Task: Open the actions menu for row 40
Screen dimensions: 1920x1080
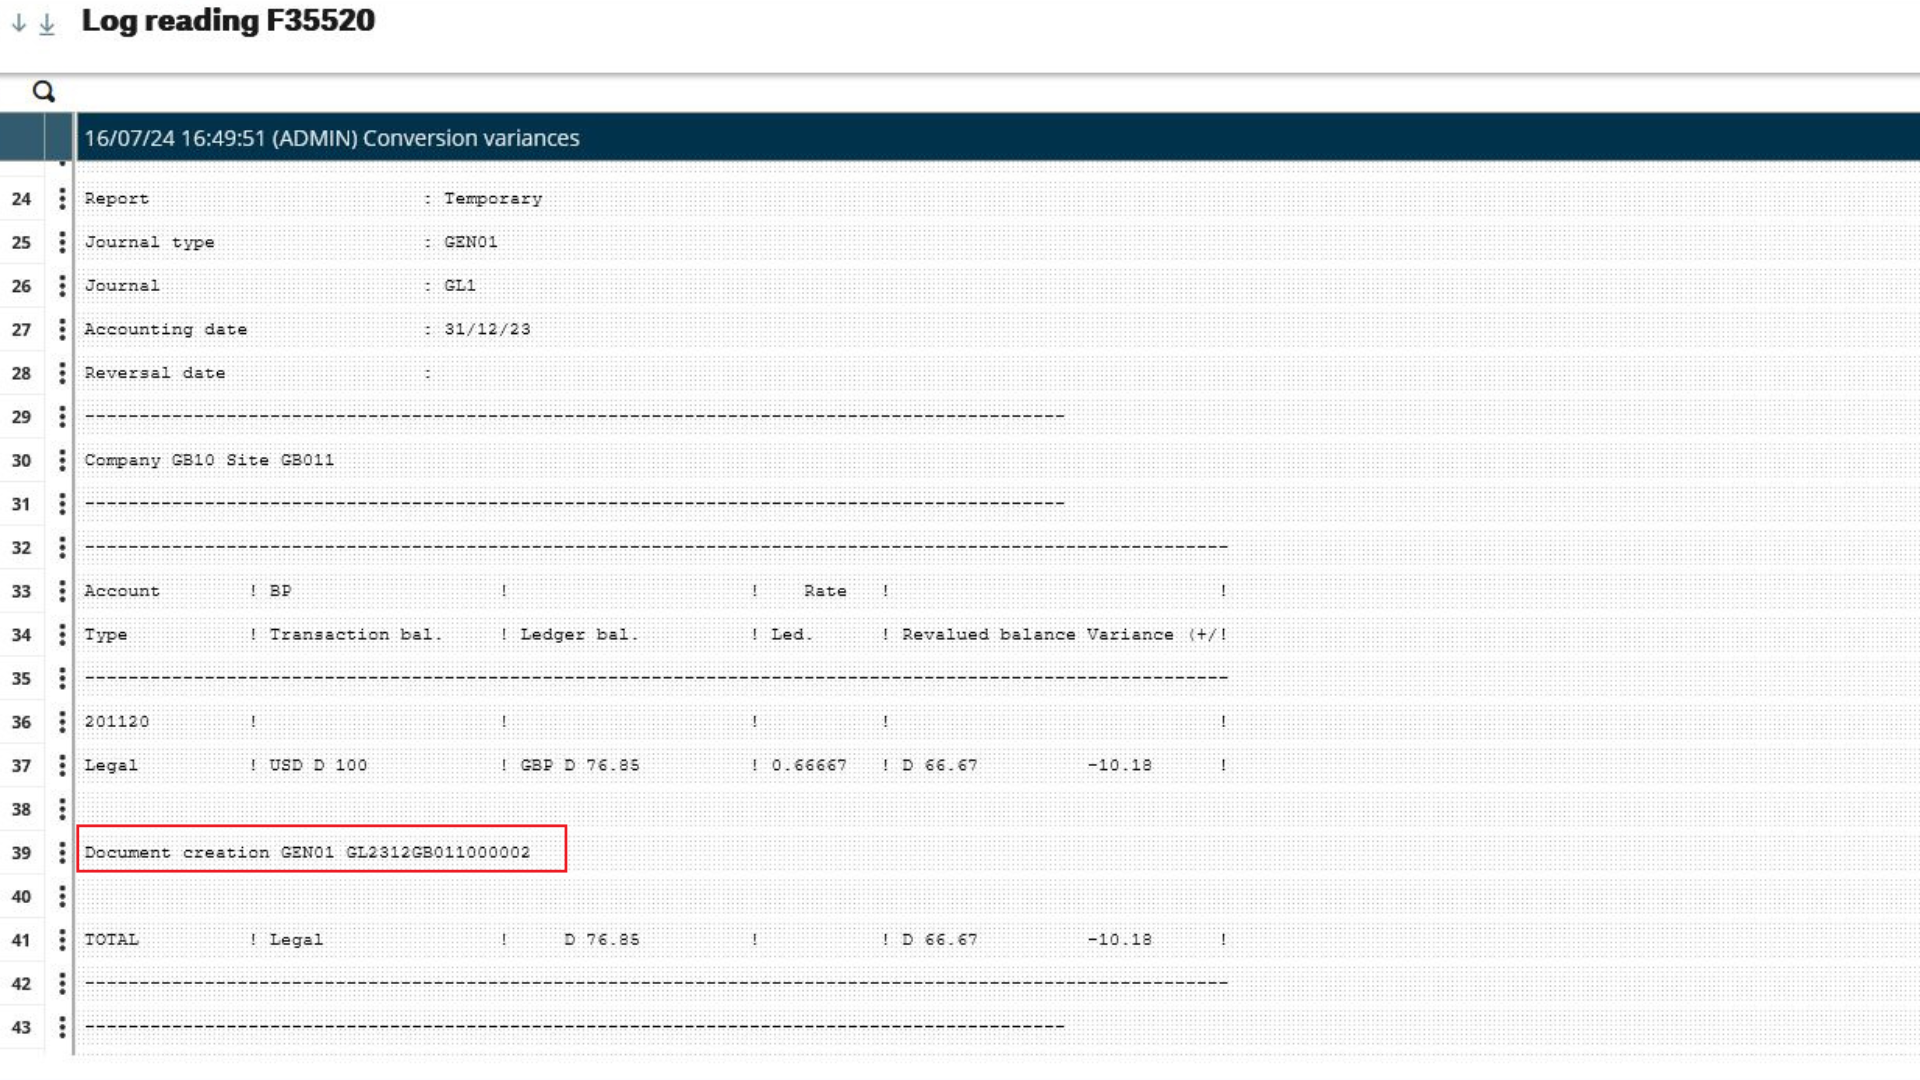Action: pyautogui.click(x=62, y=896)
